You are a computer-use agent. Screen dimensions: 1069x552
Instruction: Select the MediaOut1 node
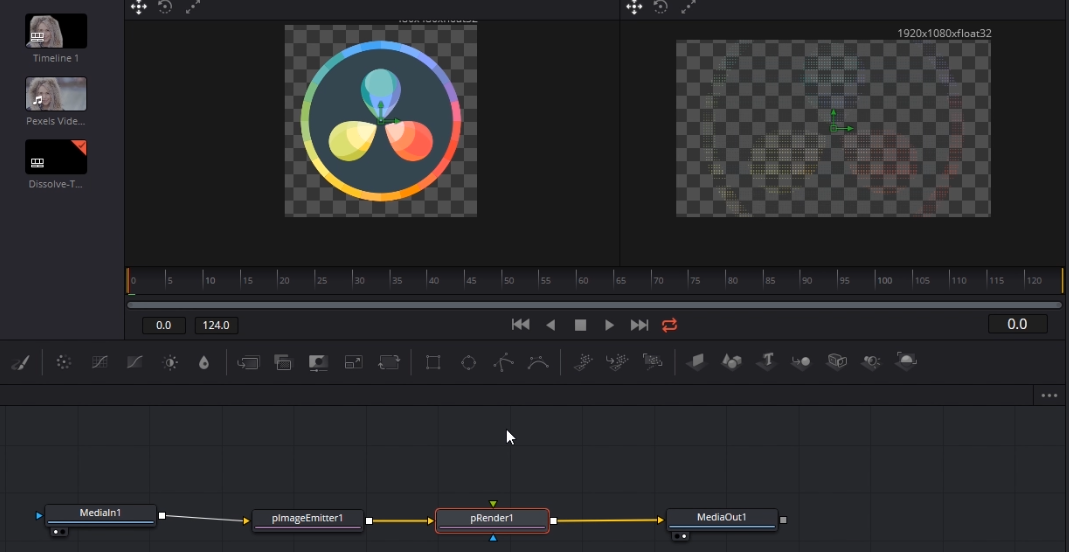click(x=722, y=519)
